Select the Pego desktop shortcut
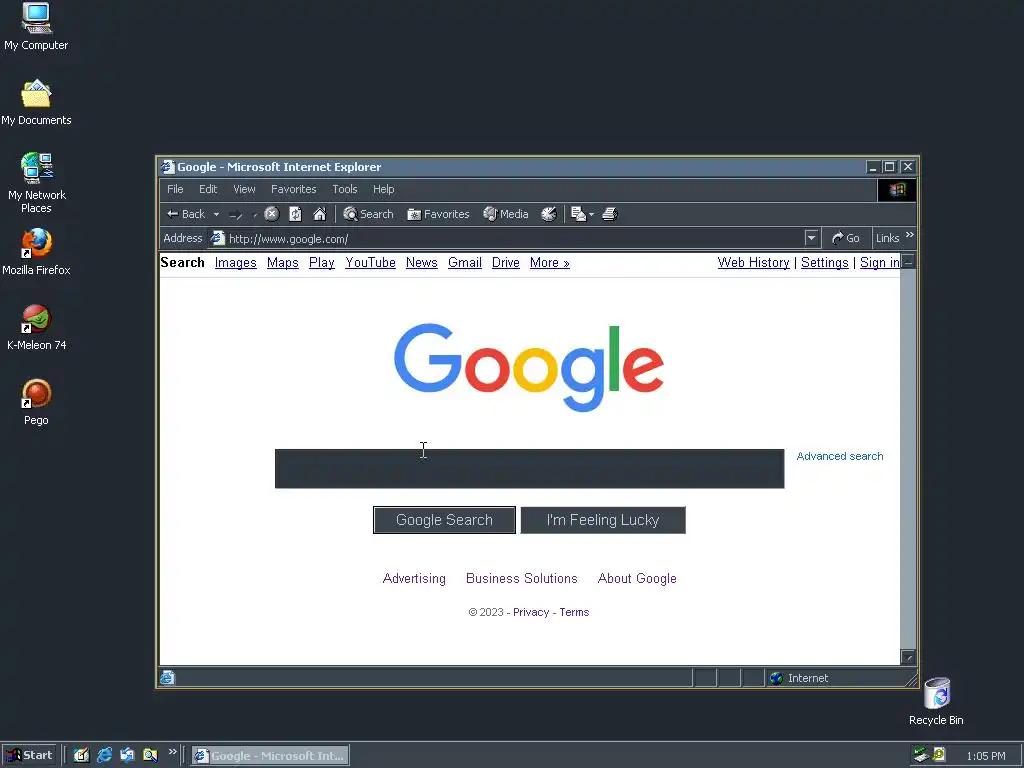 [x=36, y=402]
